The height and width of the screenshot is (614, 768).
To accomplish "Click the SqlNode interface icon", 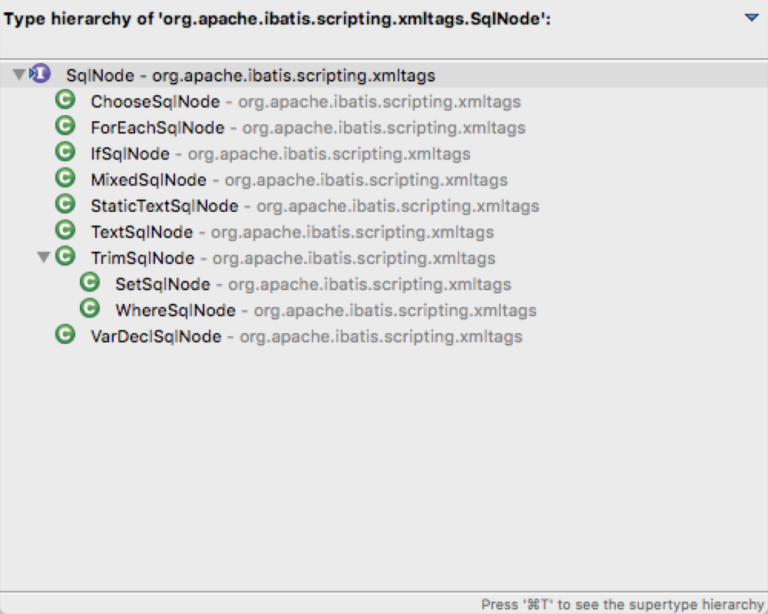I will (x=41, y=74).
